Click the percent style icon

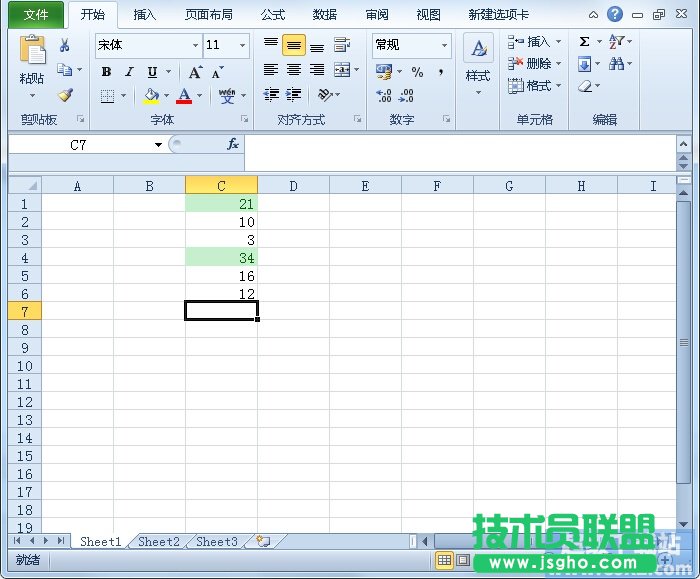coord(417,72)
